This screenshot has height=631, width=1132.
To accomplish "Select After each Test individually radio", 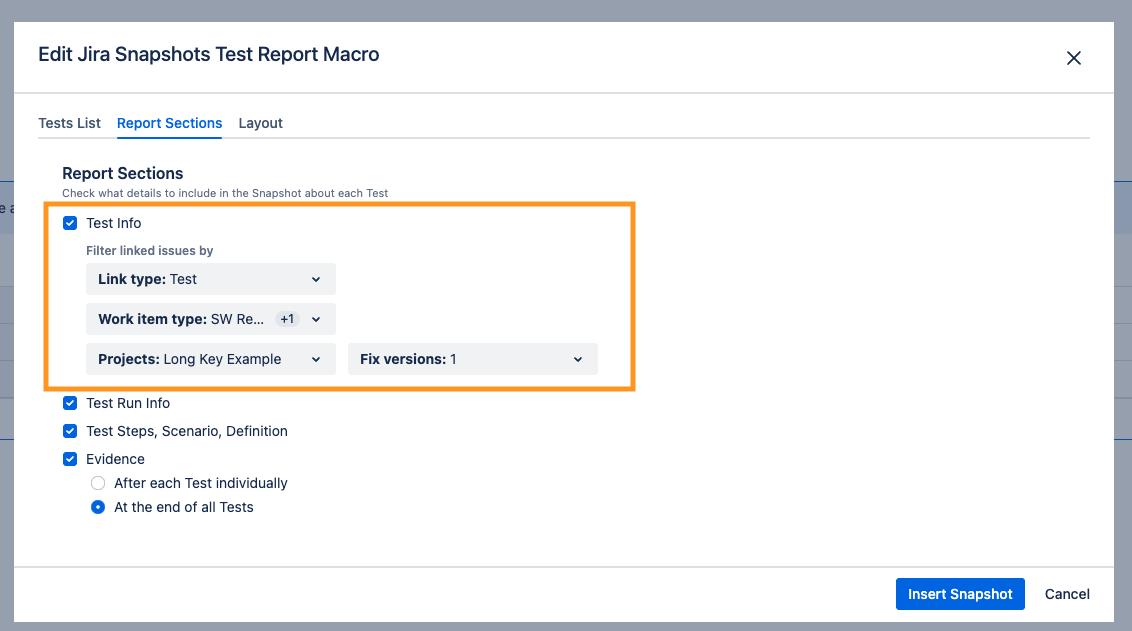I will [98, 483].
